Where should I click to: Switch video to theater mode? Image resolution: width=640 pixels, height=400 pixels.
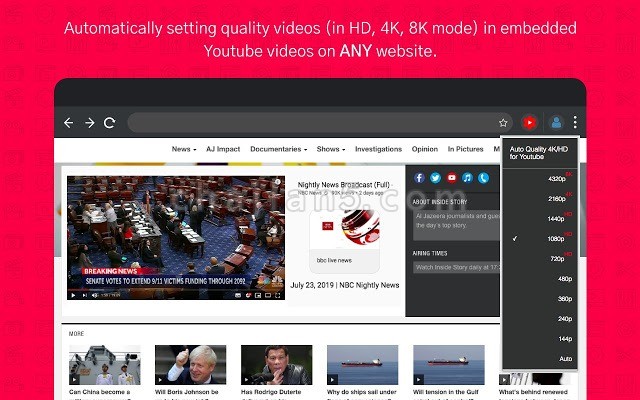click(268, 295)
